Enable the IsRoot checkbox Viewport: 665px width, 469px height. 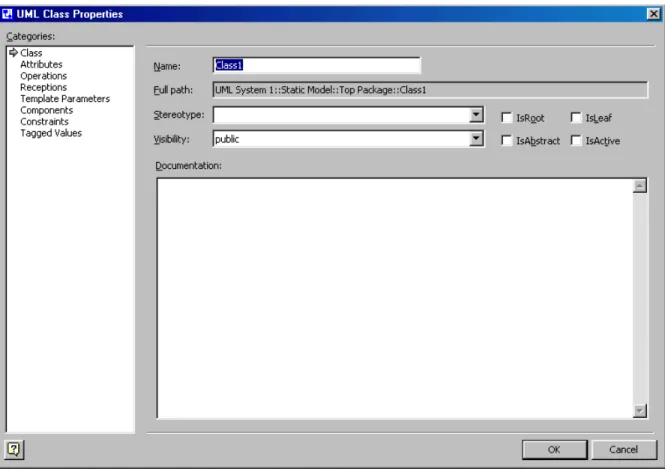tap(506, 117)
